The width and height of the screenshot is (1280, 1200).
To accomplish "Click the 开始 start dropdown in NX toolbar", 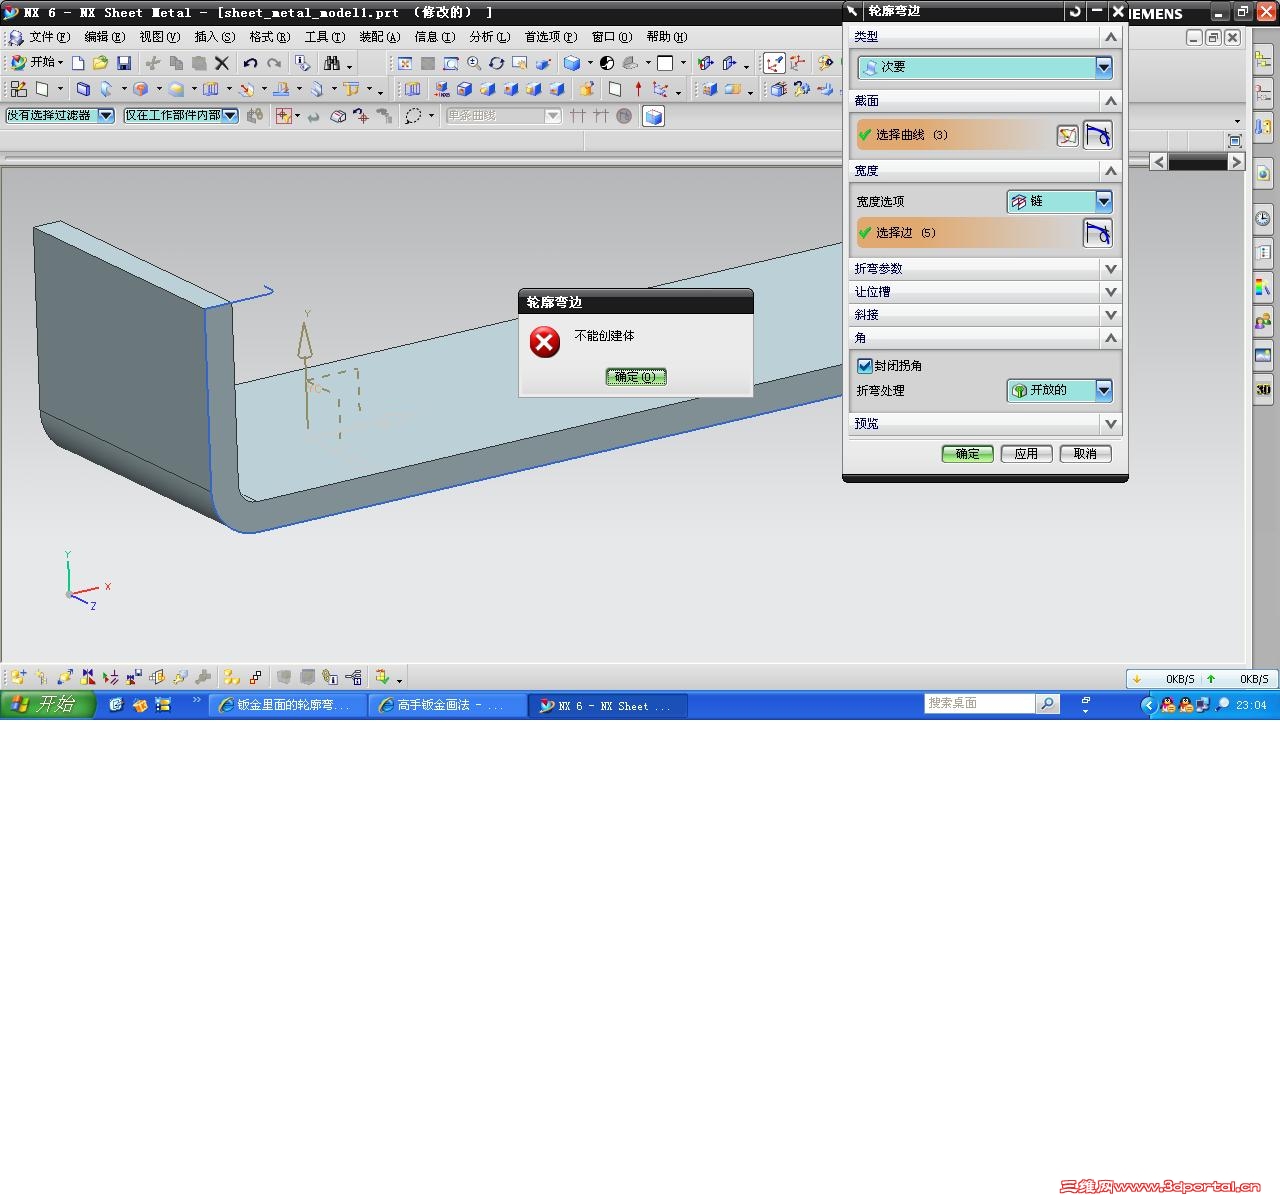I will [37, 63].
